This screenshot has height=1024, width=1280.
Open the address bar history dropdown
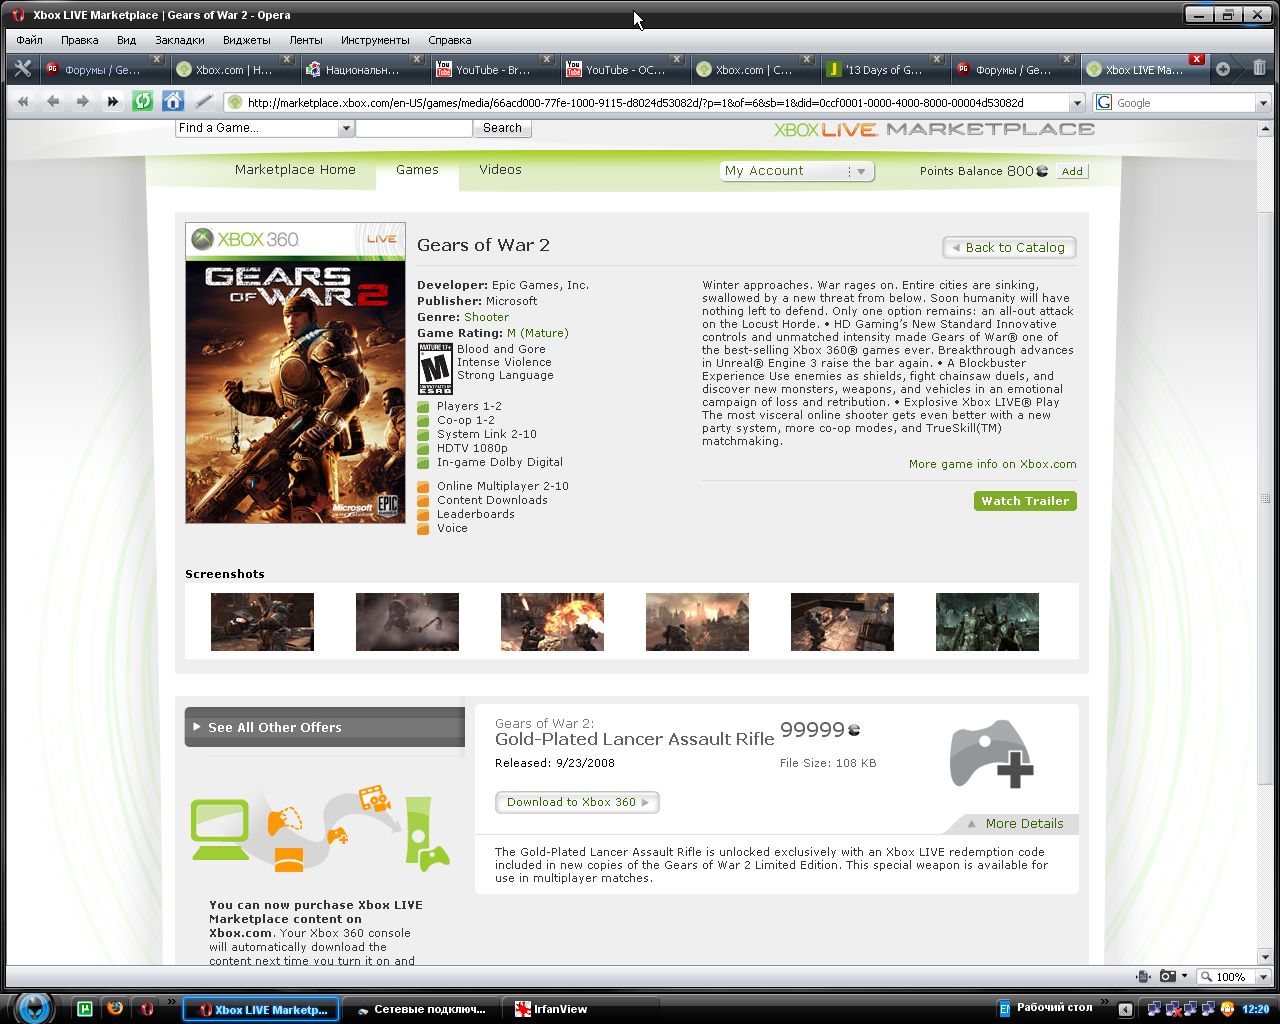1077,102
